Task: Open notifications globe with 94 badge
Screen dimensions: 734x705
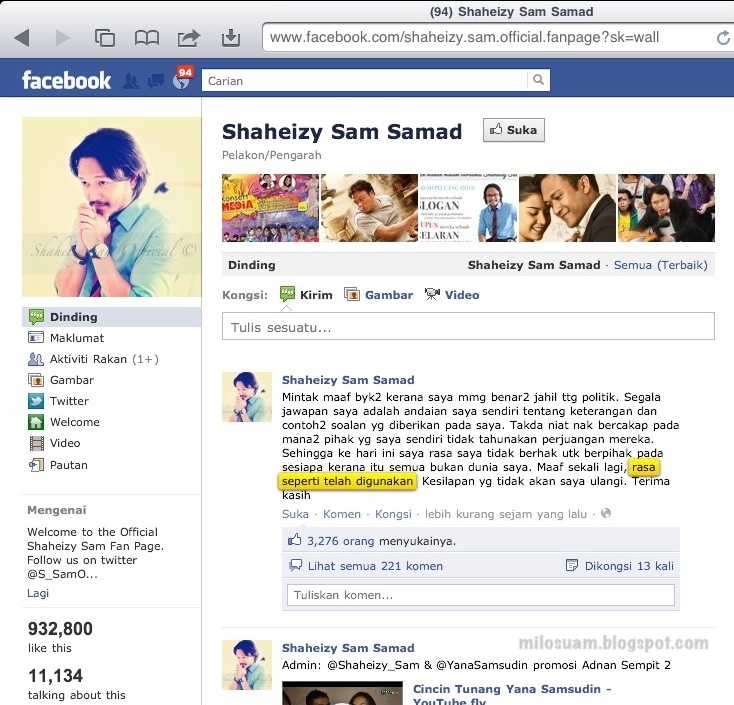Action: [182, 79]
